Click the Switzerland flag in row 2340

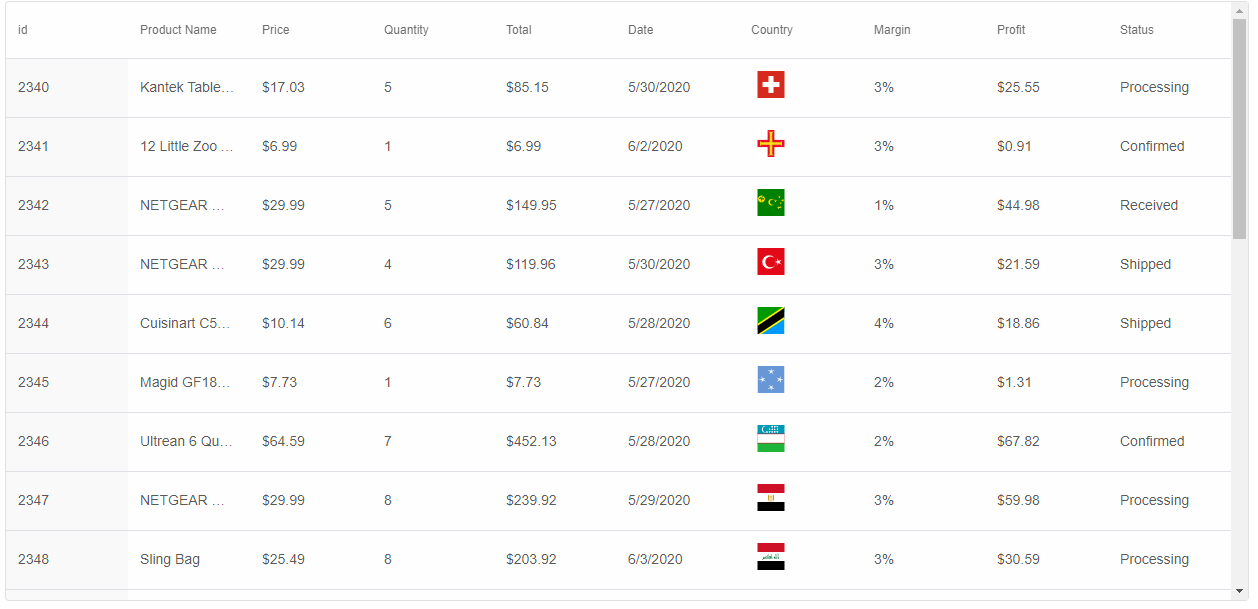pos(770,85)
